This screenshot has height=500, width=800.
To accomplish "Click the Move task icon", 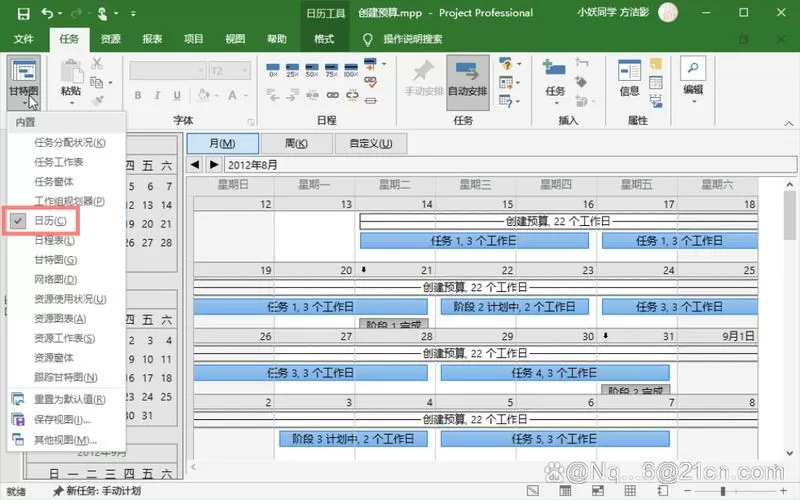I will coord(506,82).
